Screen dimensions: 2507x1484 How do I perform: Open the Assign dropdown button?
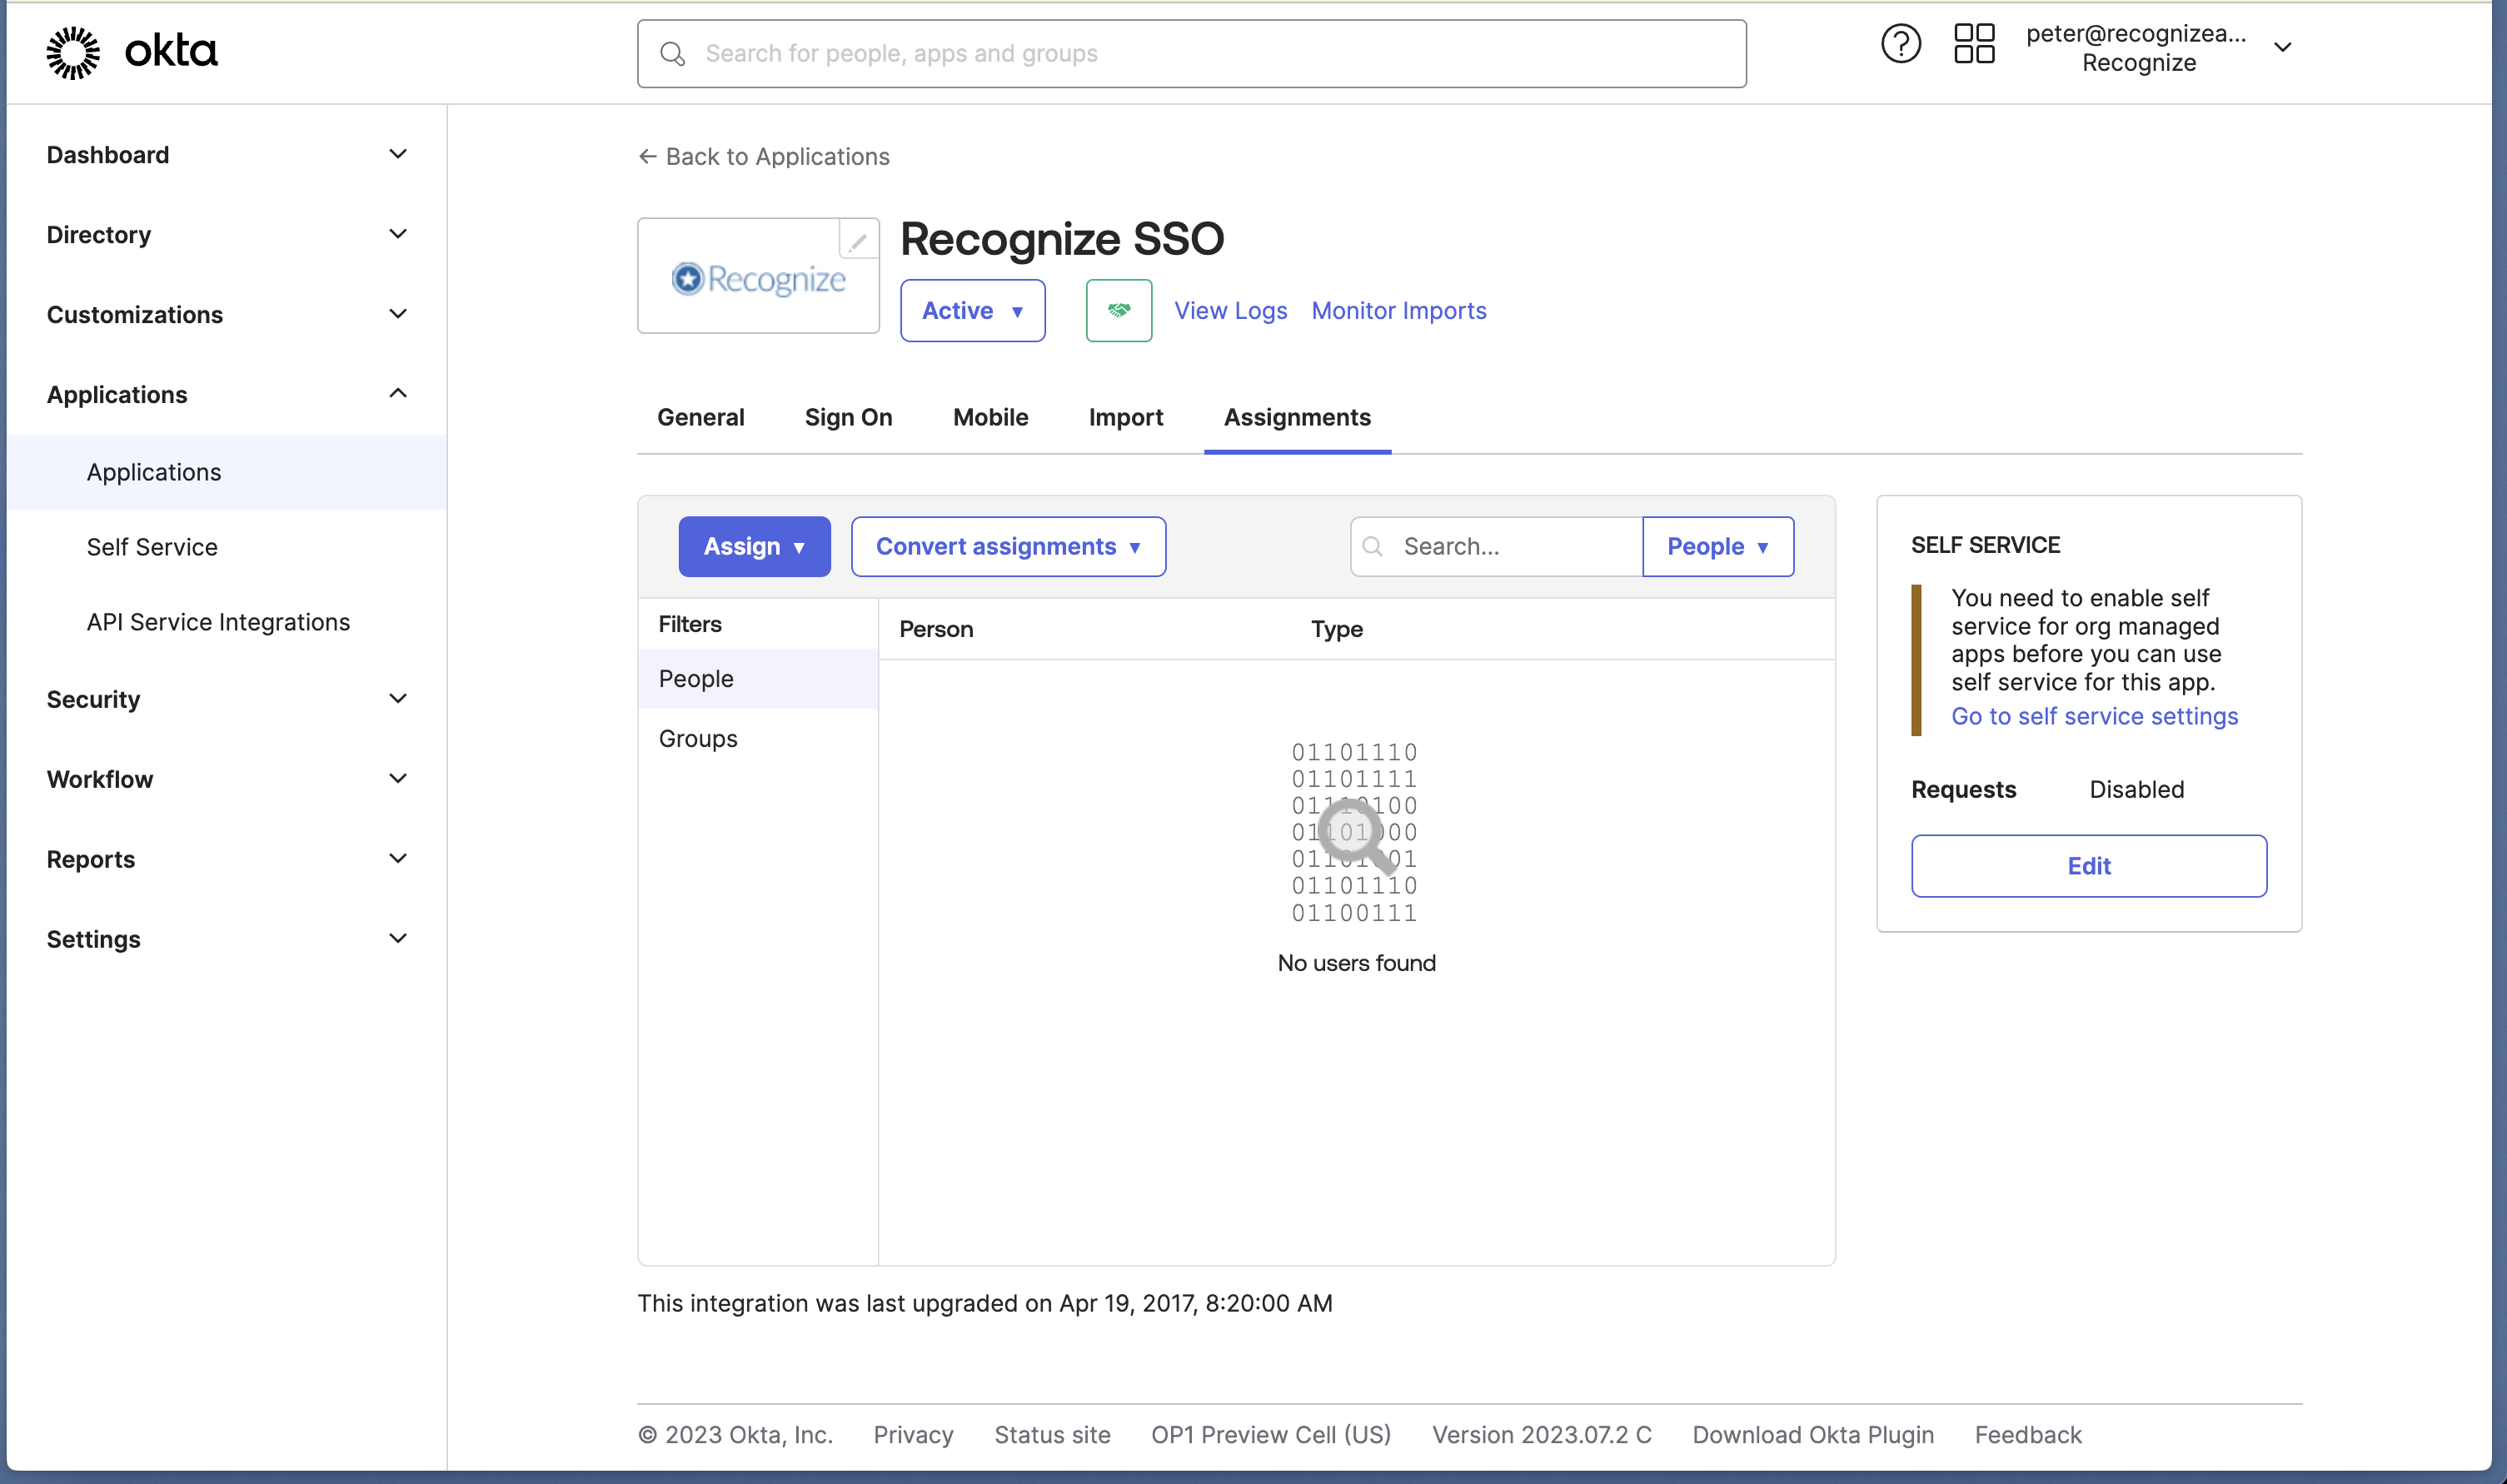(754, 547)
